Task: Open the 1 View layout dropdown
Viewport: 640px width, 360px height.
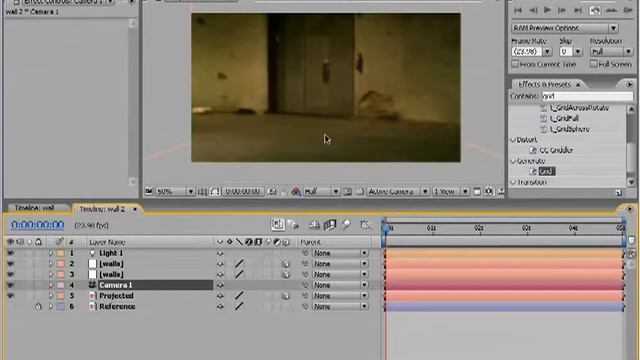Action: click(x=450, y=191)
